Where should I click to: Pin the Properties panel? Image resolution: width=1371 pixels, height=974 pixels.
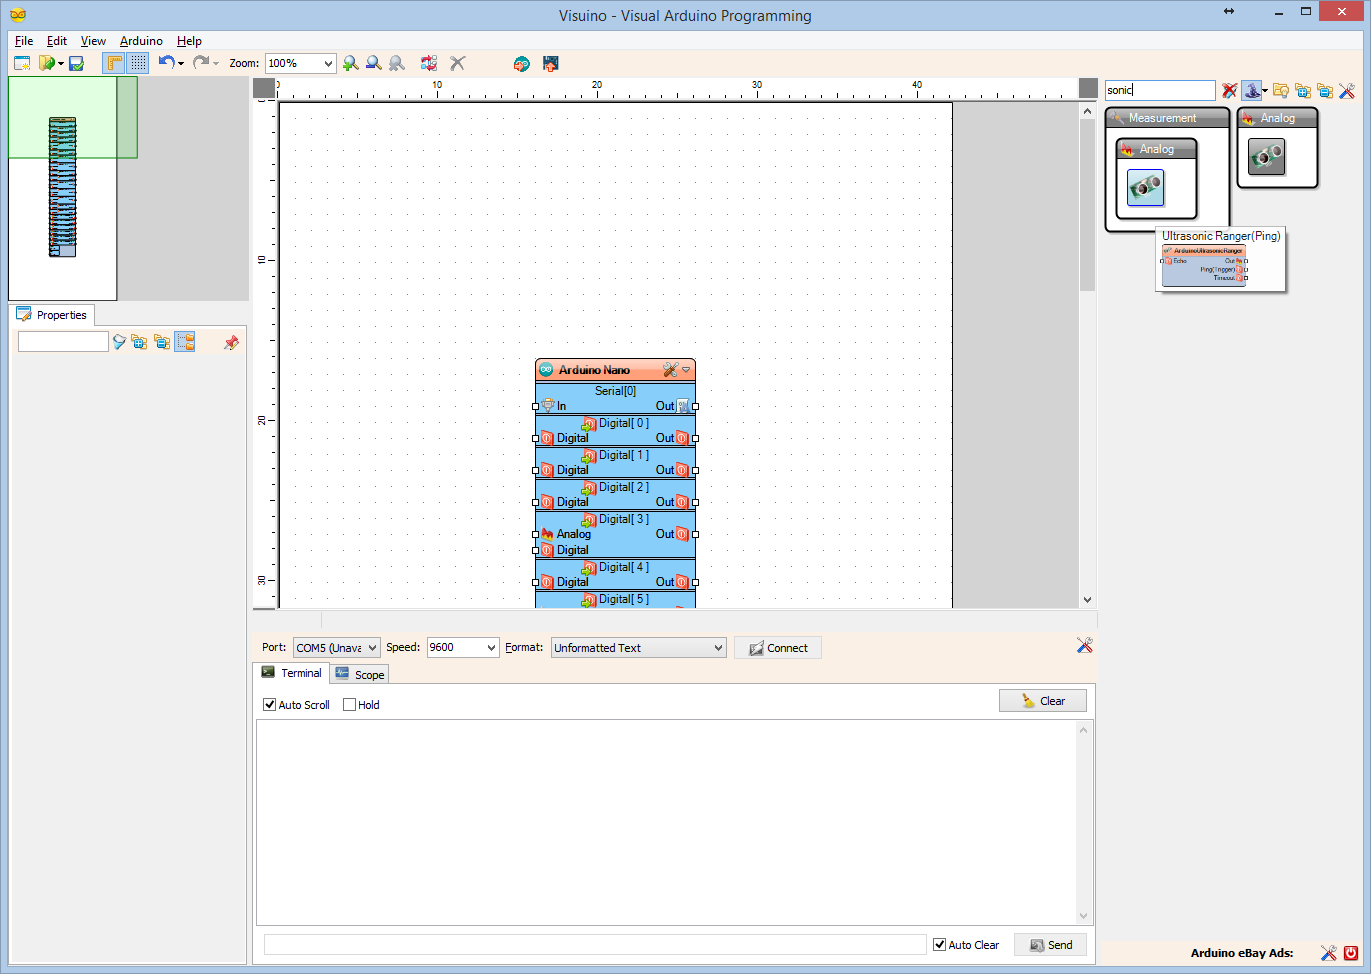click(x=231, y=341)
